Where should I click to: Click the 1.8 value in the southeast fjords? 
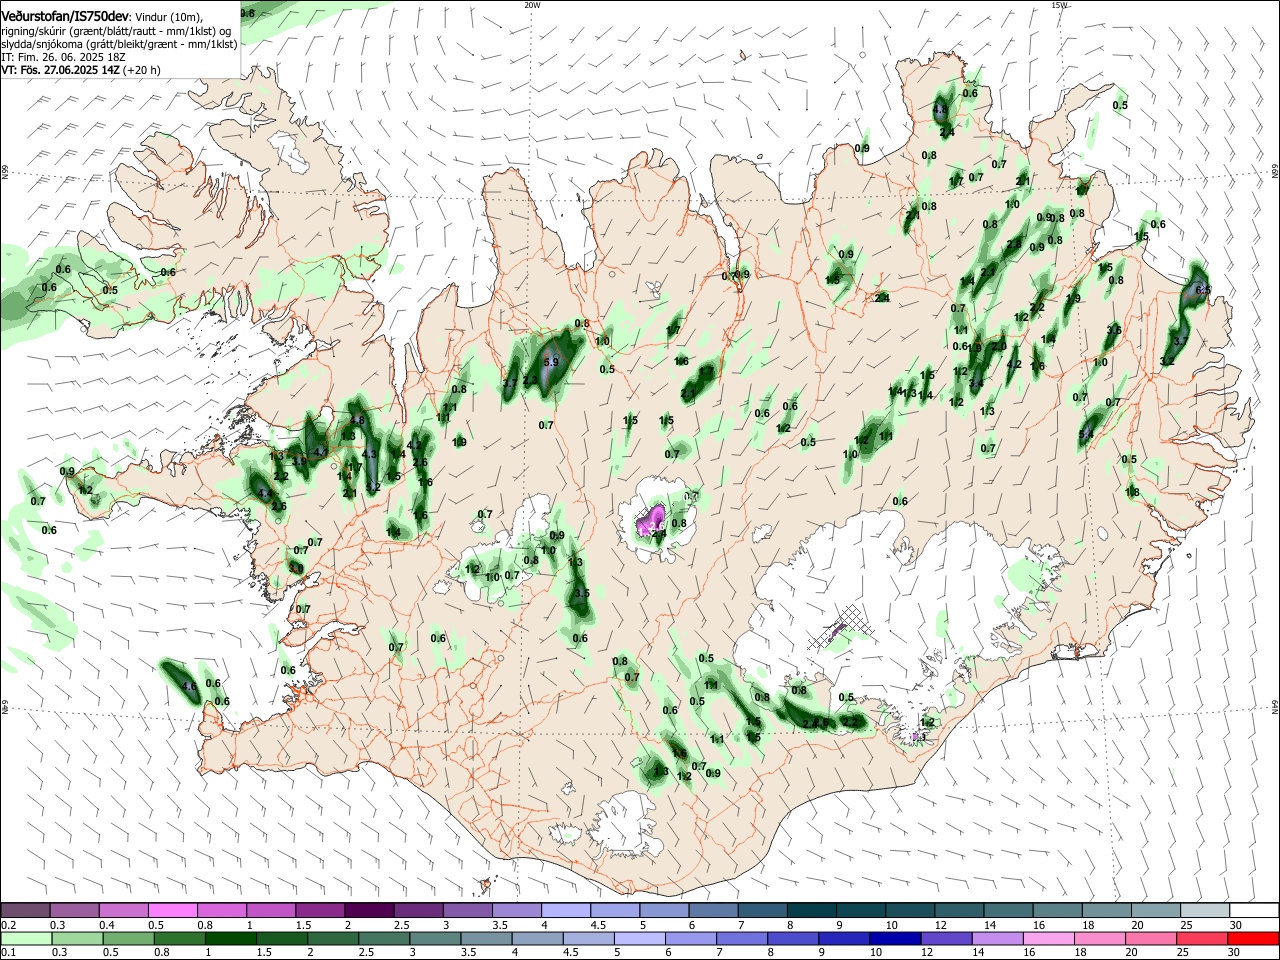click(x=1132, y=492)
